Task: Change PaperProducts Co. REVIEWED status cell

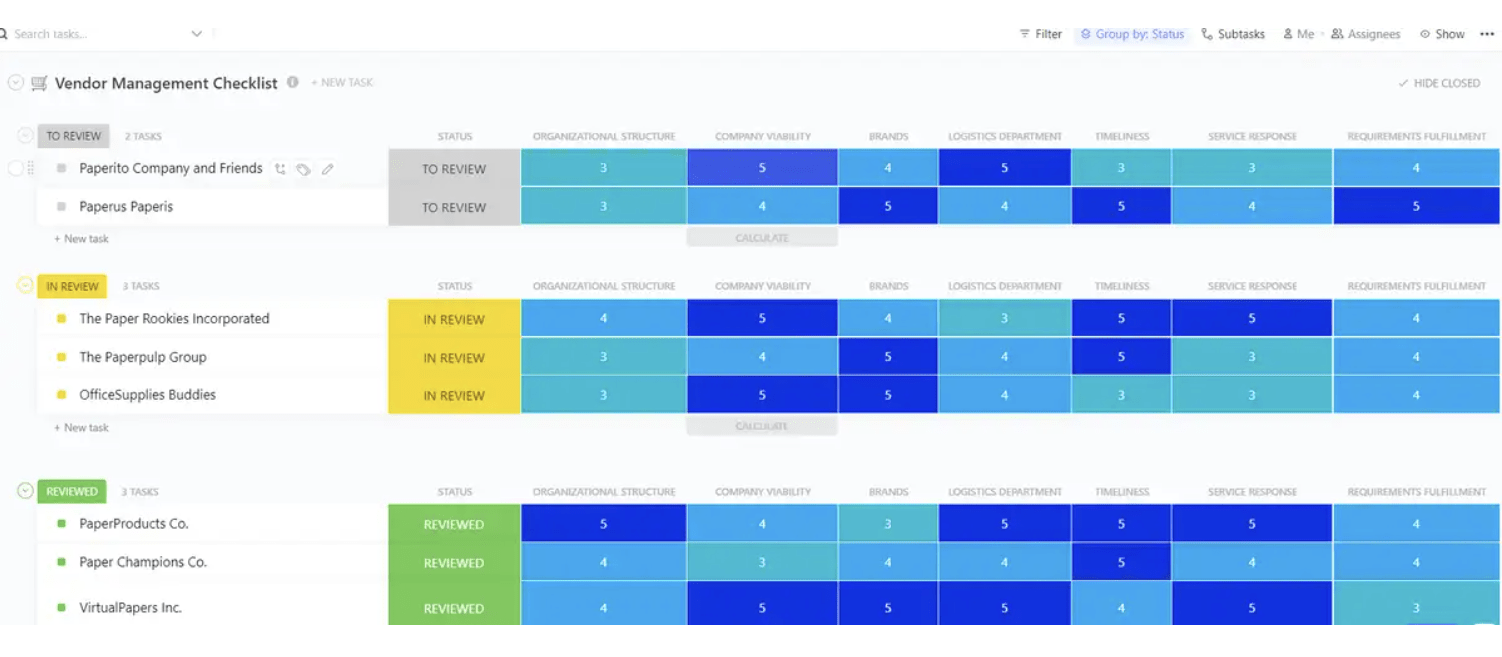Action: (x=454, y=524)
